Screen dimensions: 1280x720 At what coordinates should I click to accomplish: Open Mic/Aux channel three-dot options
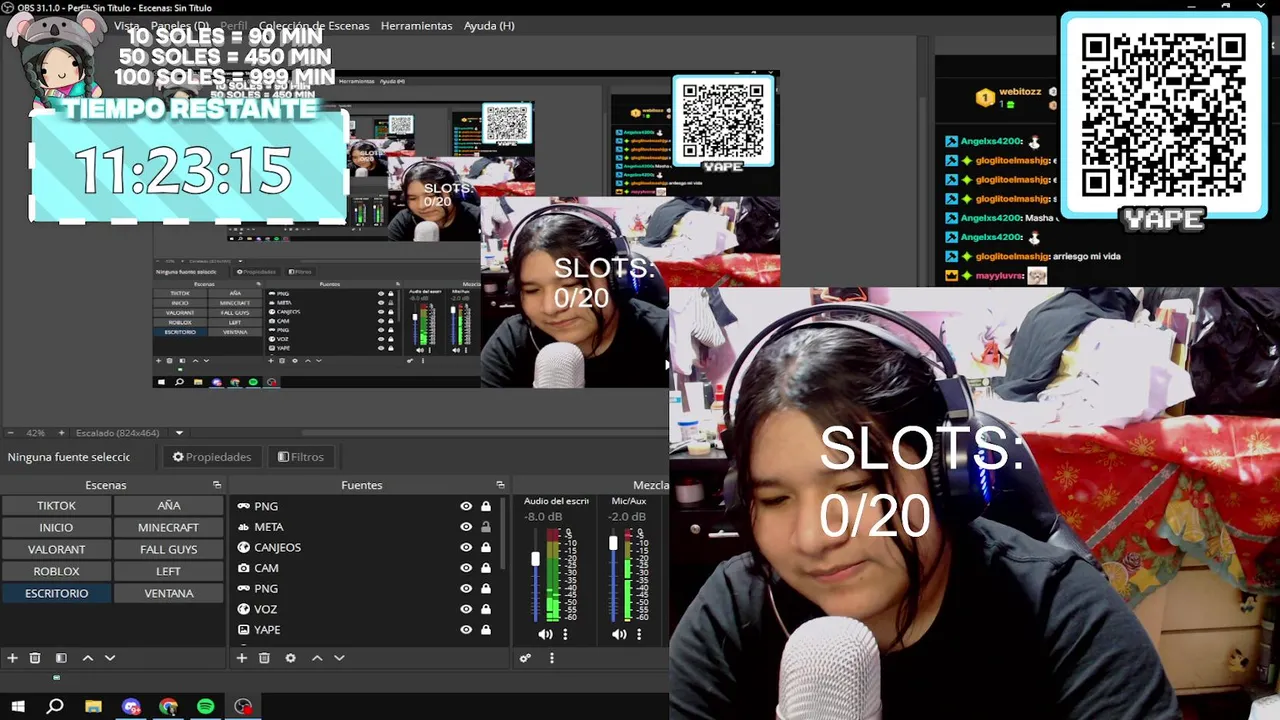(x=639, y=634)
